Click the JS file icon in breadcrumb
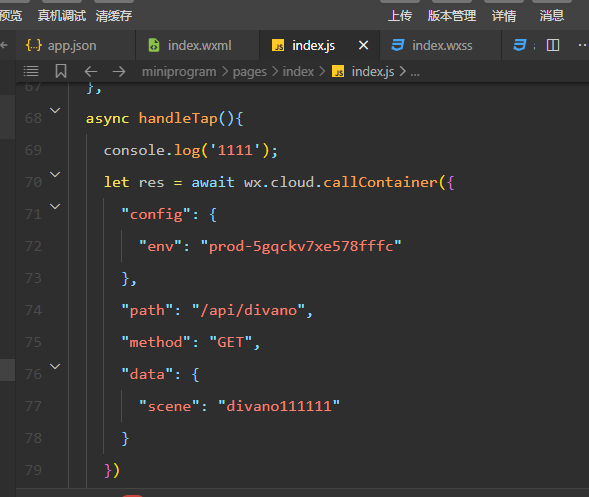The image size is (589, 497). coord(338,71)
